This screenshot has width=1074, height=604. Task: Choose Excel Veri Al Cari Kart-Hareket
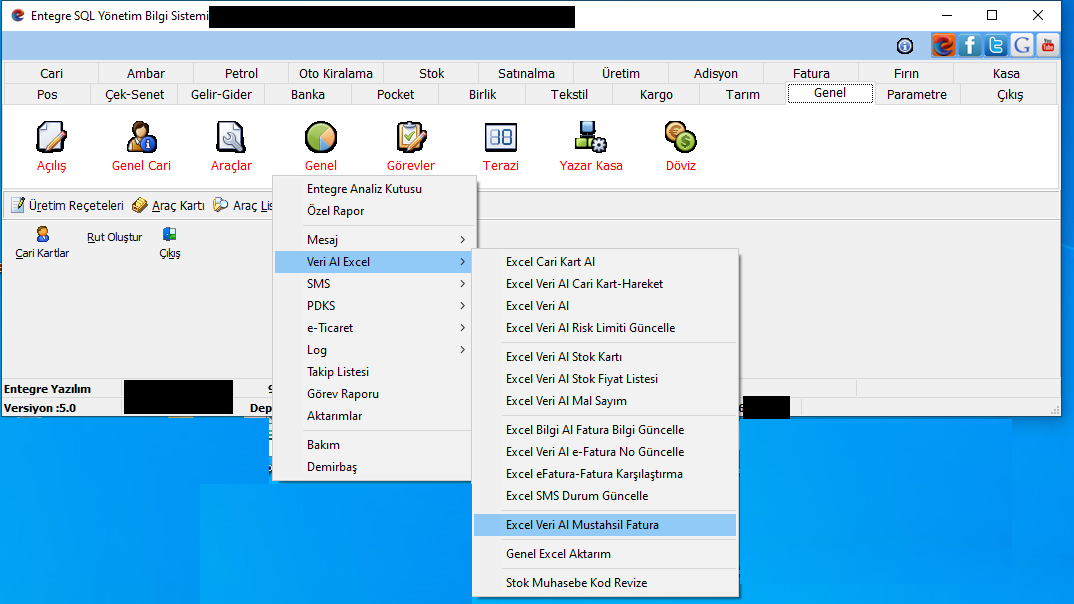click(x=605, y=284)
